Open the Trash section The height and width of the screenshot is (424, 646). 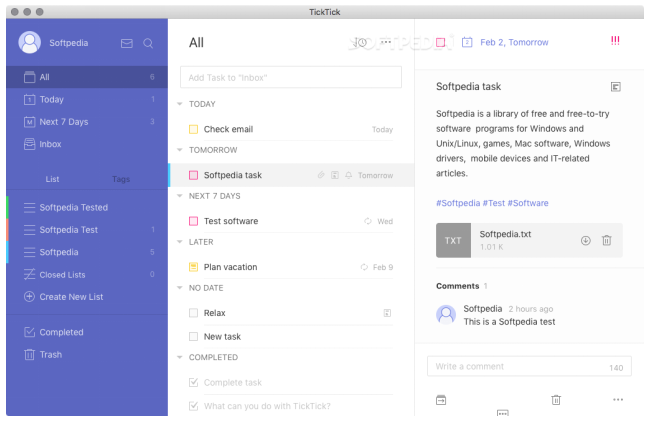pyautogui.click(x=87, y=354)
